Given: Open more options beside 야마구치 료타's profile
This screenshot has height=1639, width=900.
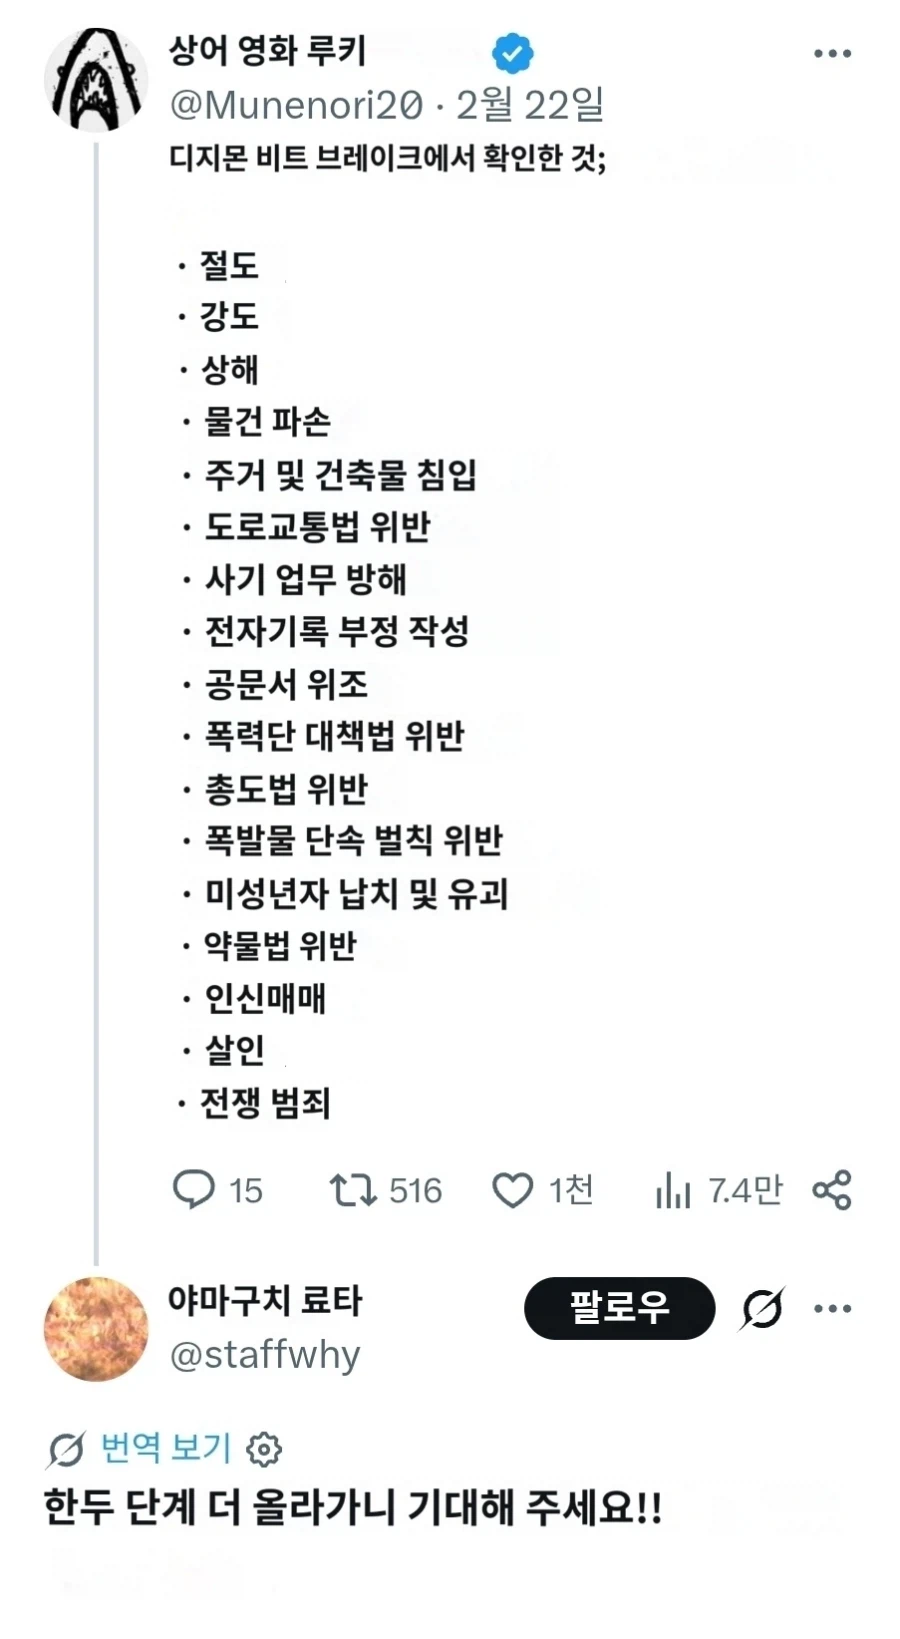Looking at the screenshot, I should click(831, 1307).
